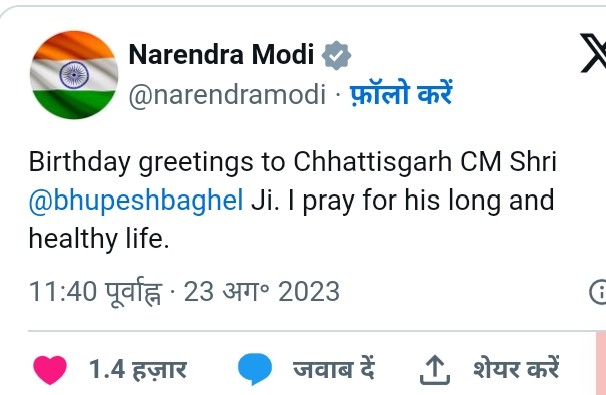Viewport: 606px width, 395px height.
Task: Open the tweet info icon
Action: point(598,292)
